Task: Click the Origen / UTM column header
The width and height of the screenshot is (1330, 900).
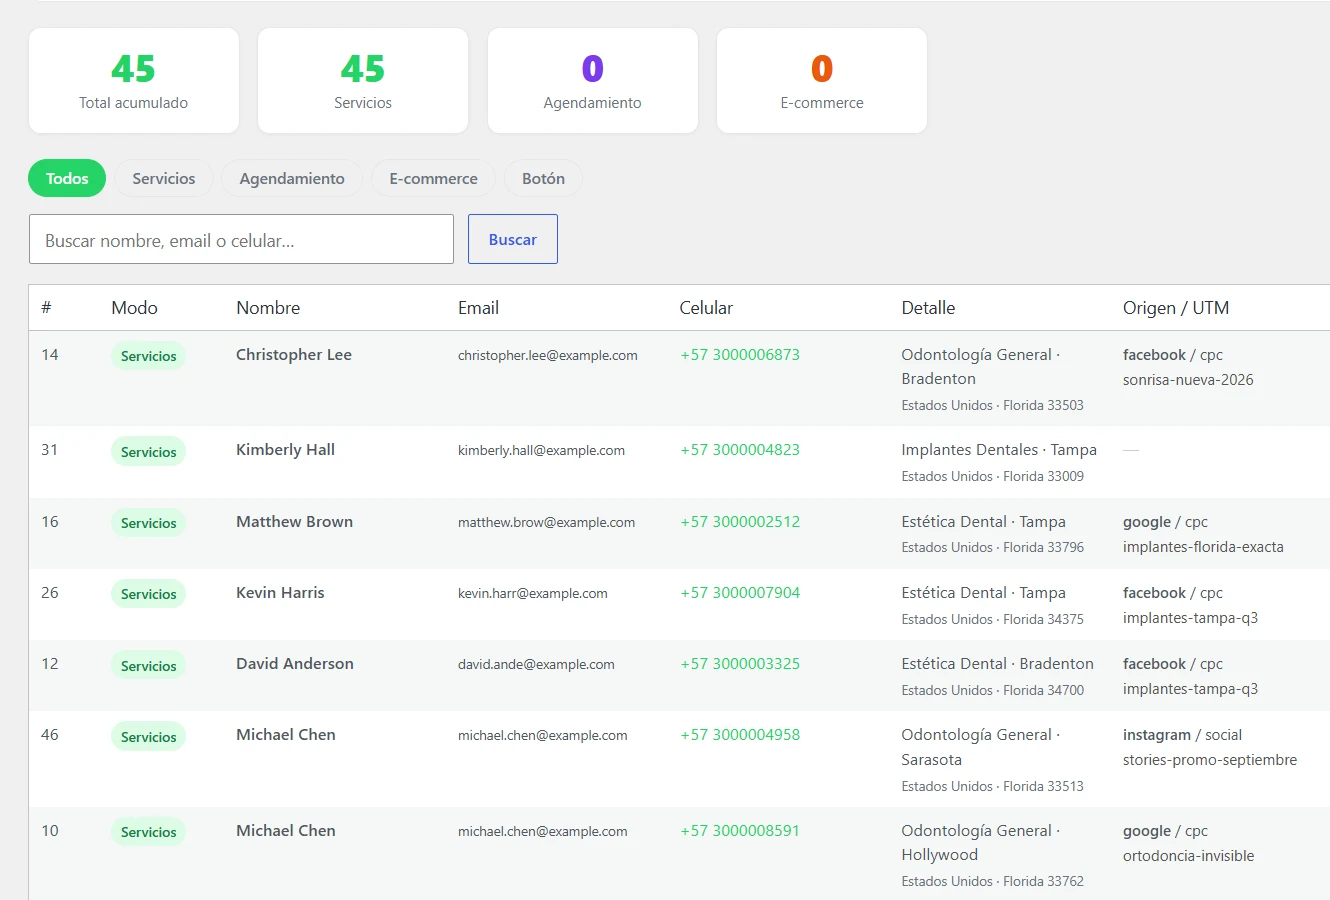Action: point(1176,308)
